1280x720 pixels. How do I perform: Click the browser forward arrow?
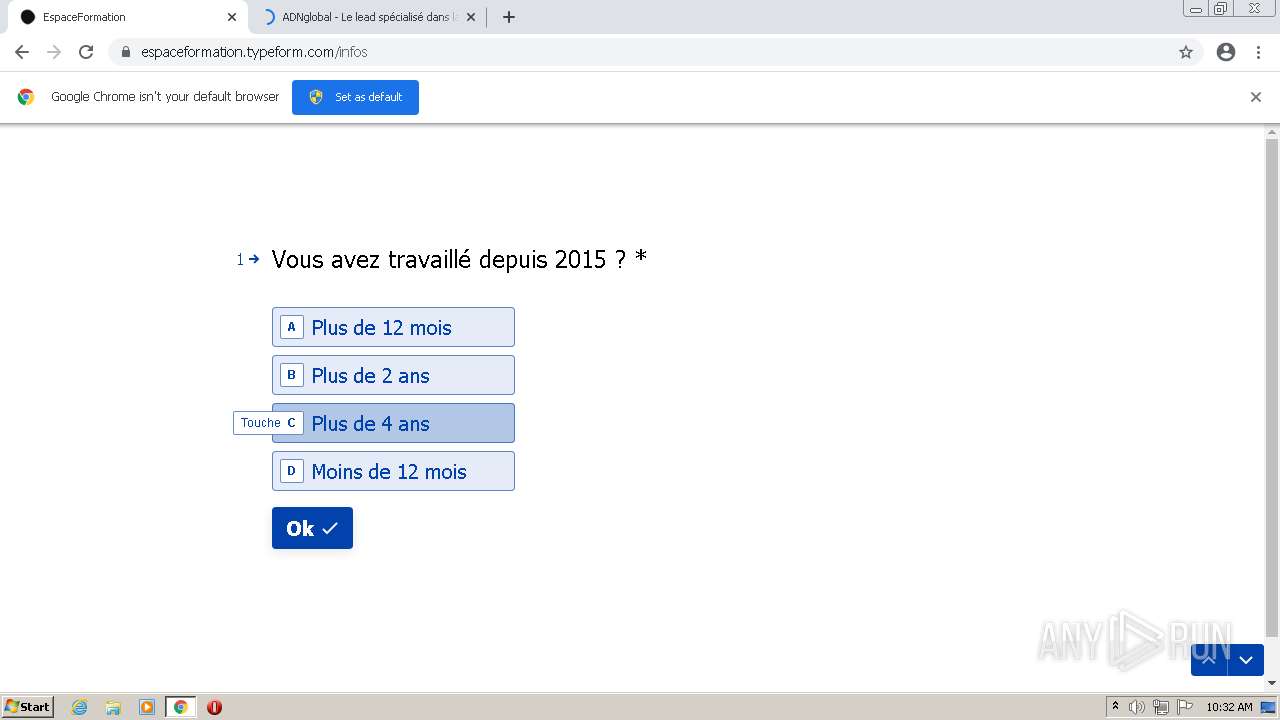point(54,52)
